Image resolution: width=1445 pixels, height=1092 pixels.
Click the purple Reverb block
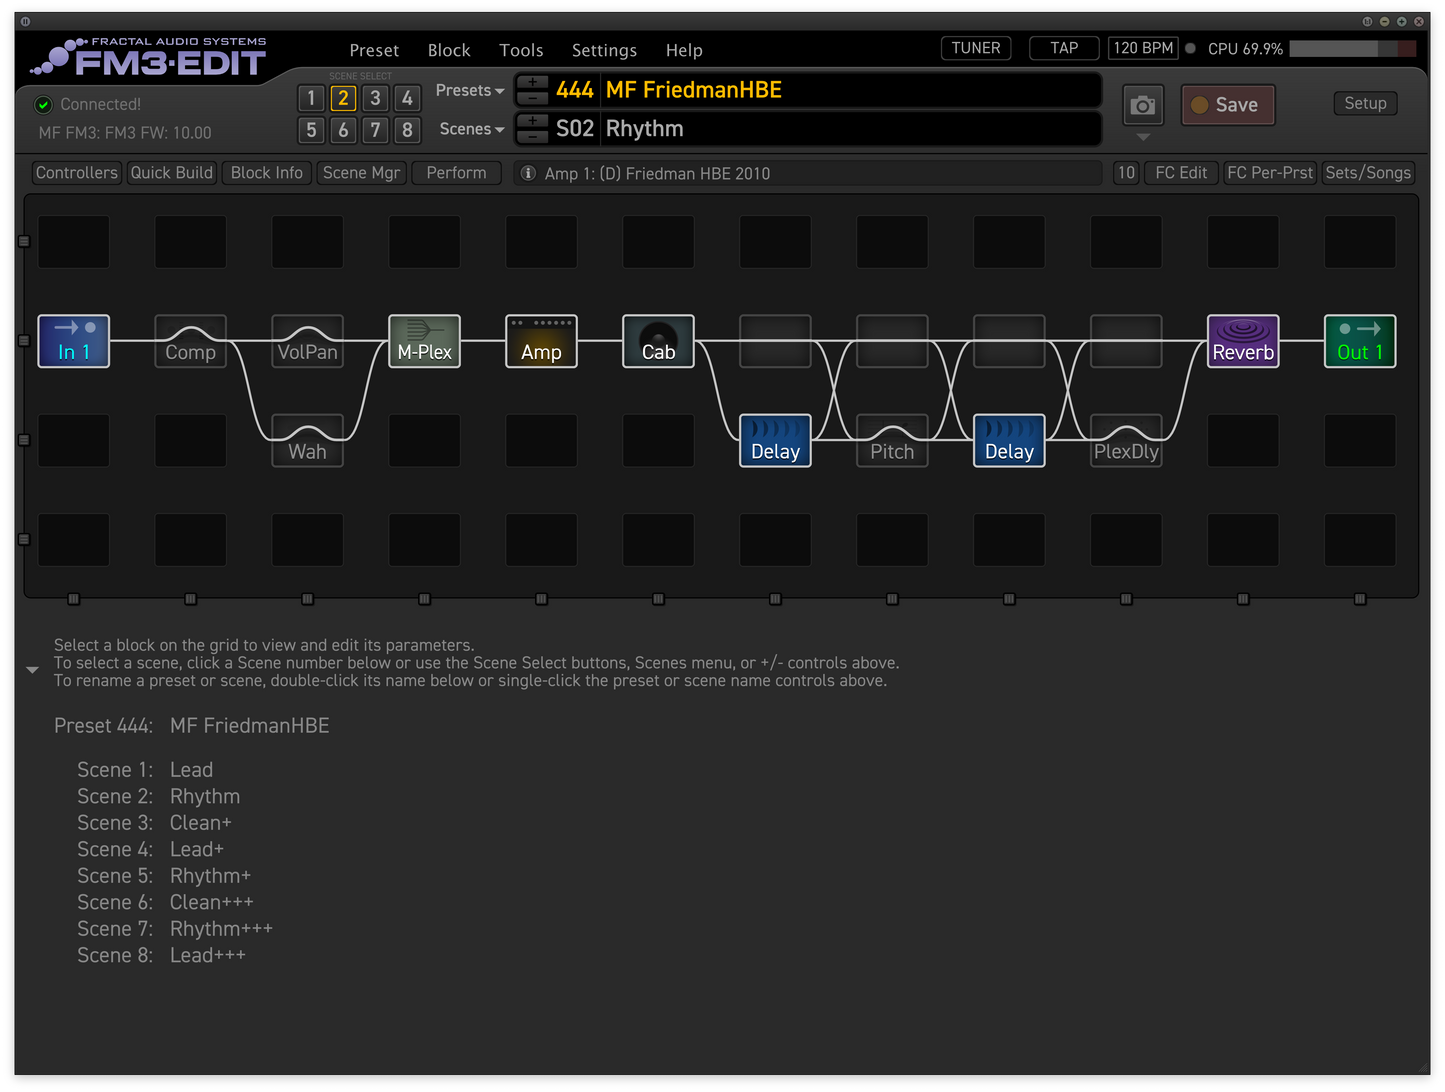[x=1243, y=342]
